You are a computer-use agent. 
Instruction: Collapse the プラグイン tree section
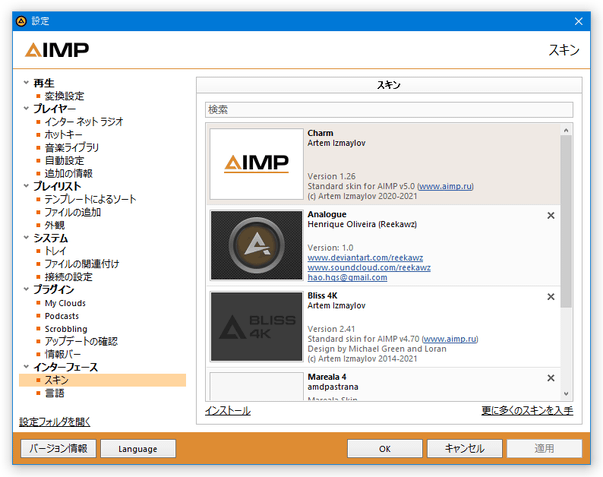point(26,289)
